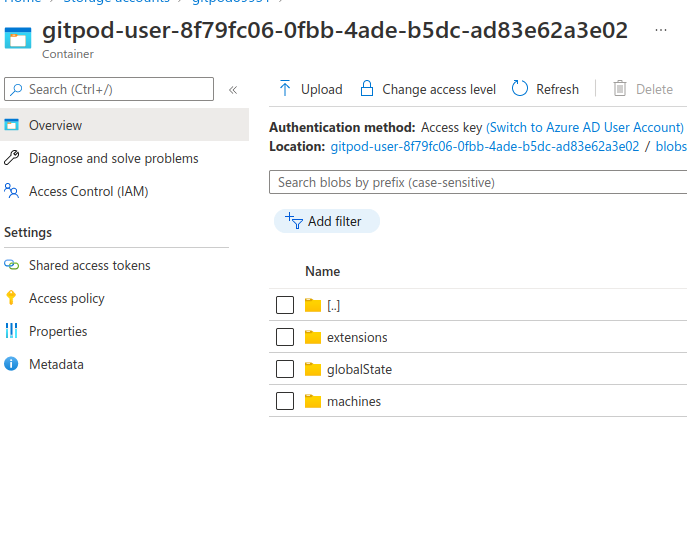Open the globalState folder name

click(359, 370)
